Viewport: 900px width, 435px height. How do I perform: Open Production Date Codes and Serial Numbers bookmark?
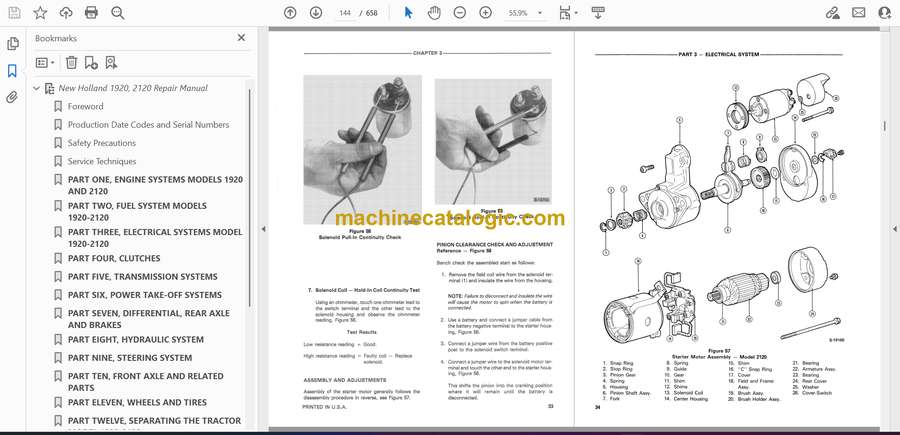[148, 125]
